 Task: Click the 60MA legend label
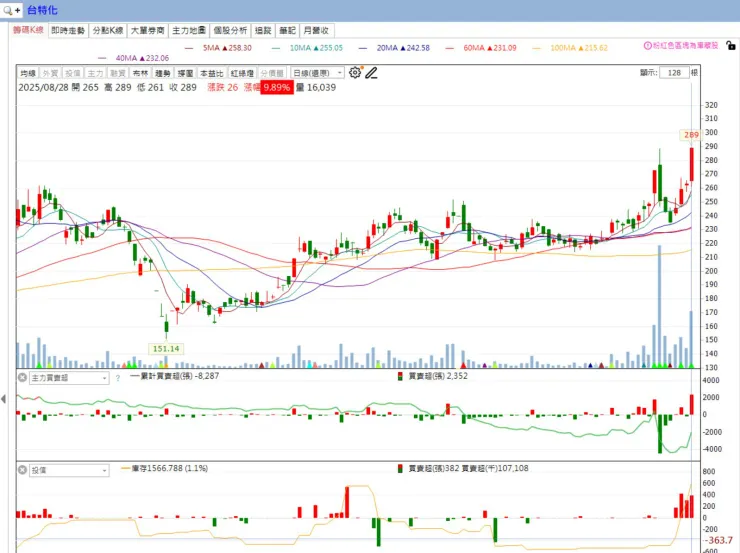coord(490,48)
